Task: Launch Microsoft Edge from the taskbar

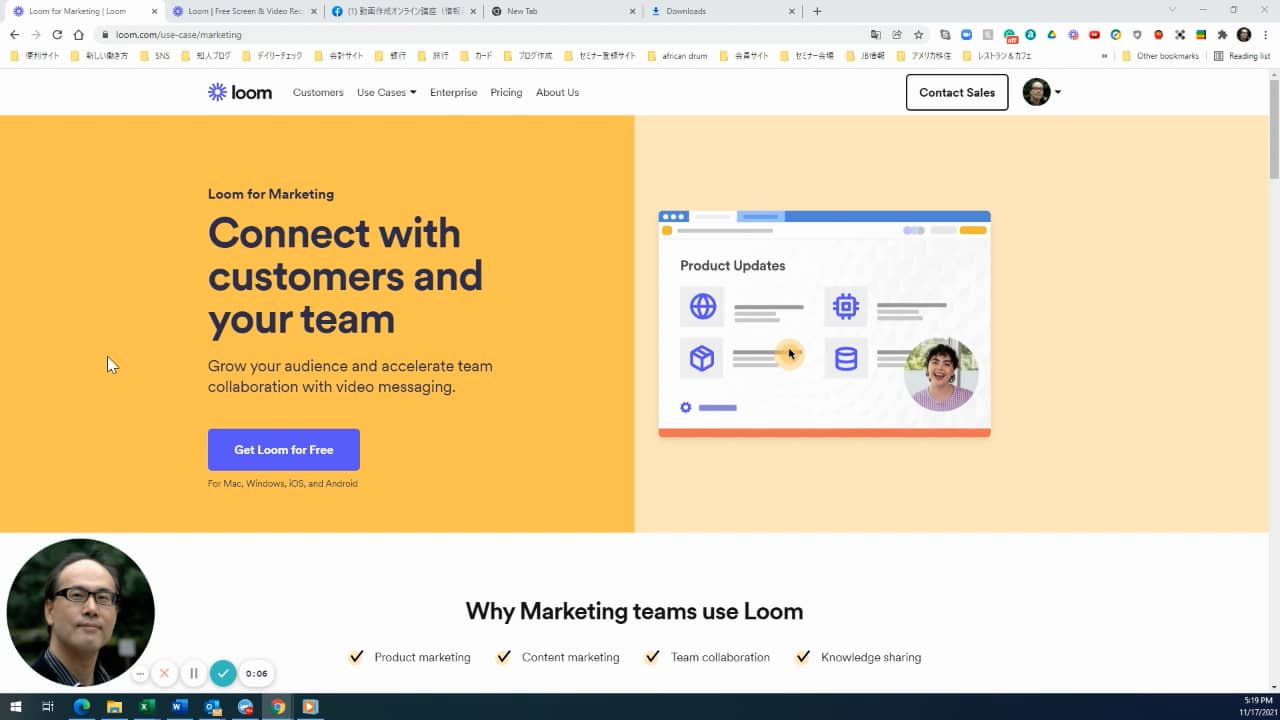Action: pos(82,707)
